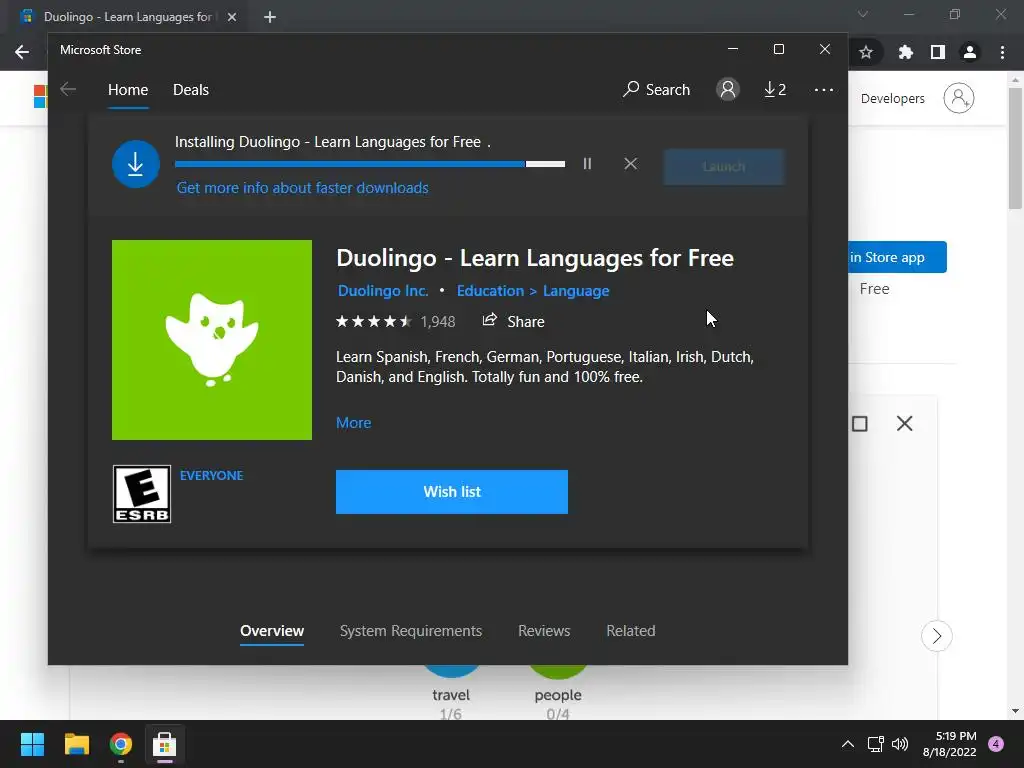The height and width of the screenshot is (768, 1024).
Task: Click next arrow on web page carousel
Action: [x=936, y=636]
